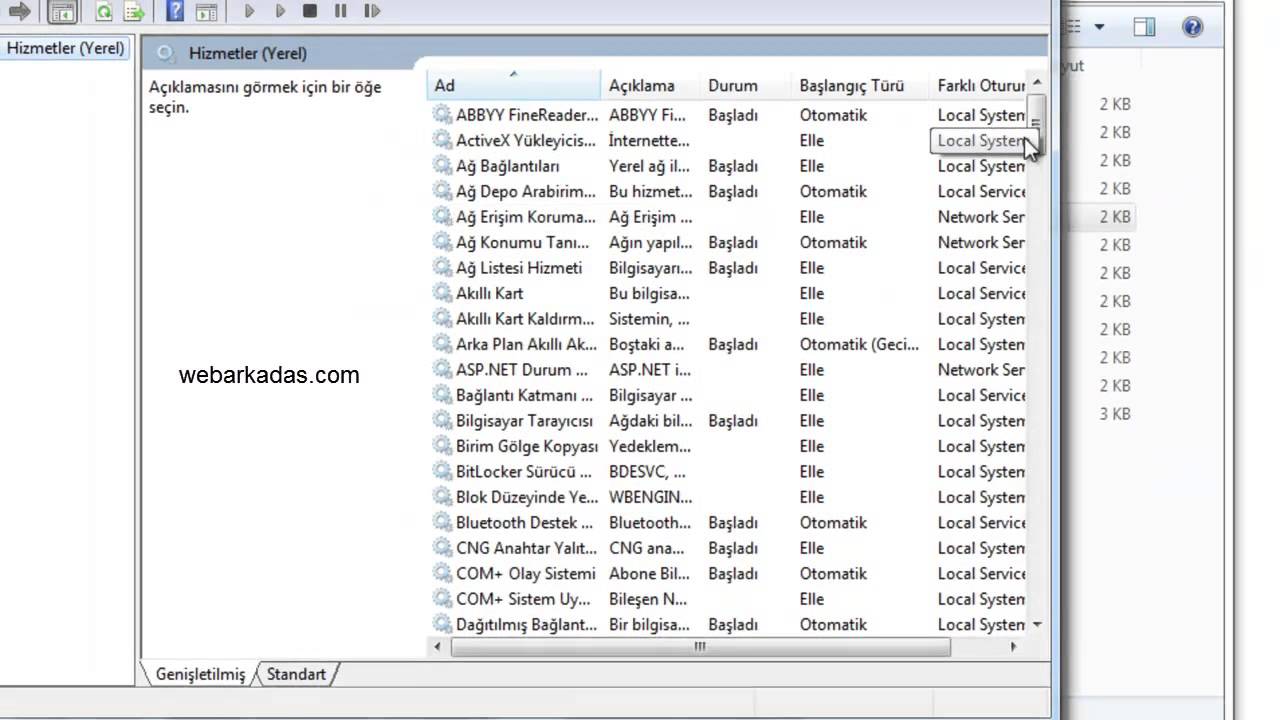
Task: Click the horizontal scrollbar thumb
Action: 700,647
